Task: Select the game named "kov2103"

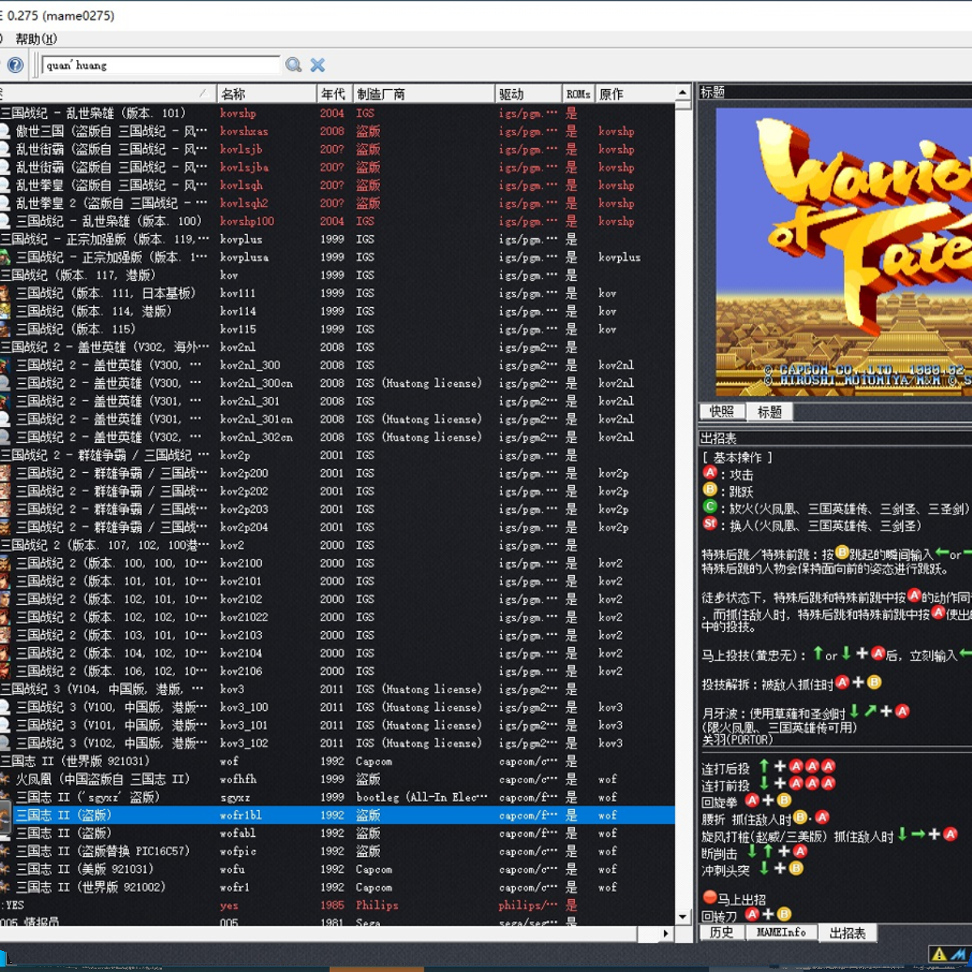Action: point(241,635)
